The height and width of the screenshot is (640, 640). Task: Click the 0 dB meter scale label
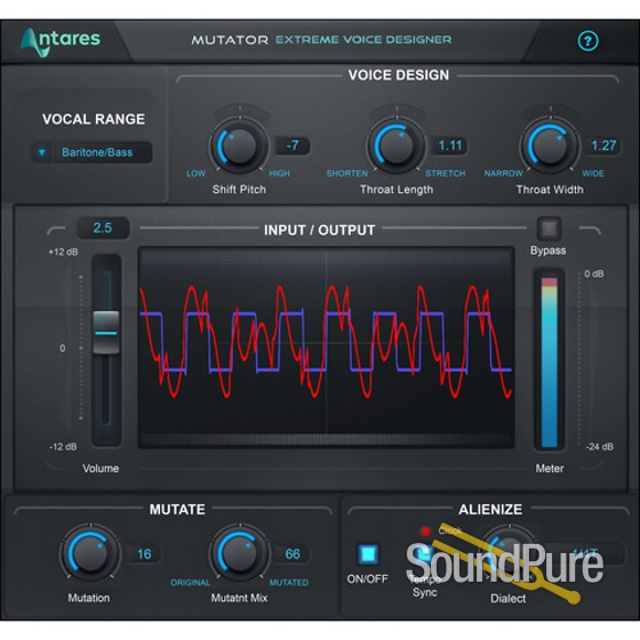coord(594,274)
